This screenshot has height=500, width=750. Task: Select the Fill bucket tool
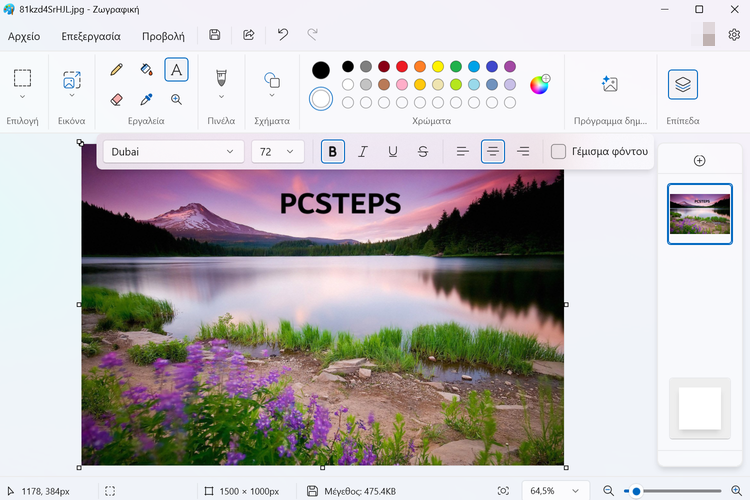pos(146,70)
